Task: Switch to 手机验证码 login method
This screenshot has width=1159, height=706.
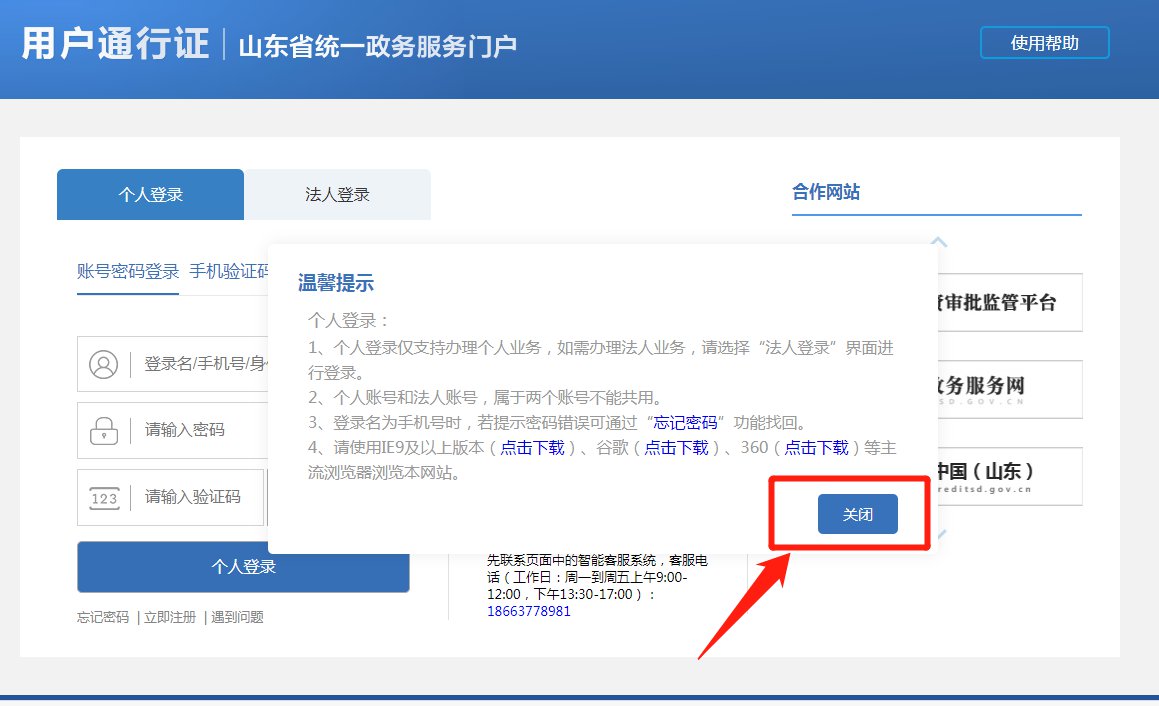Action: pyautogui.click(x=229, y=271)
